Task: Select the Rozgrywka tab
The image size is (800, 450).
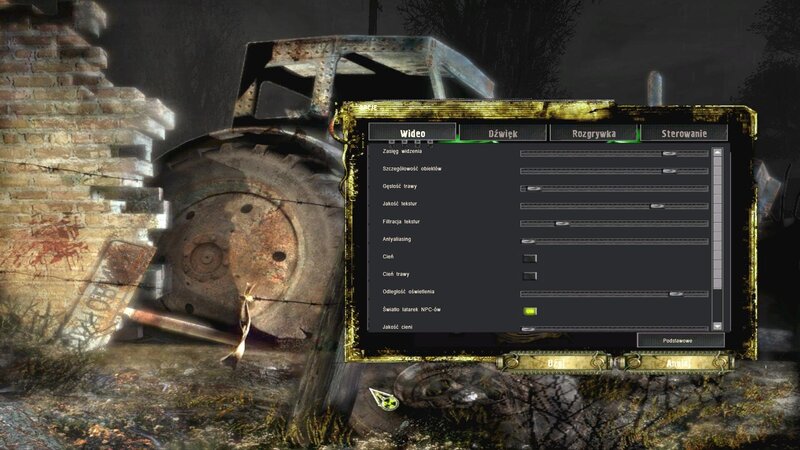Action: (591, 133)
